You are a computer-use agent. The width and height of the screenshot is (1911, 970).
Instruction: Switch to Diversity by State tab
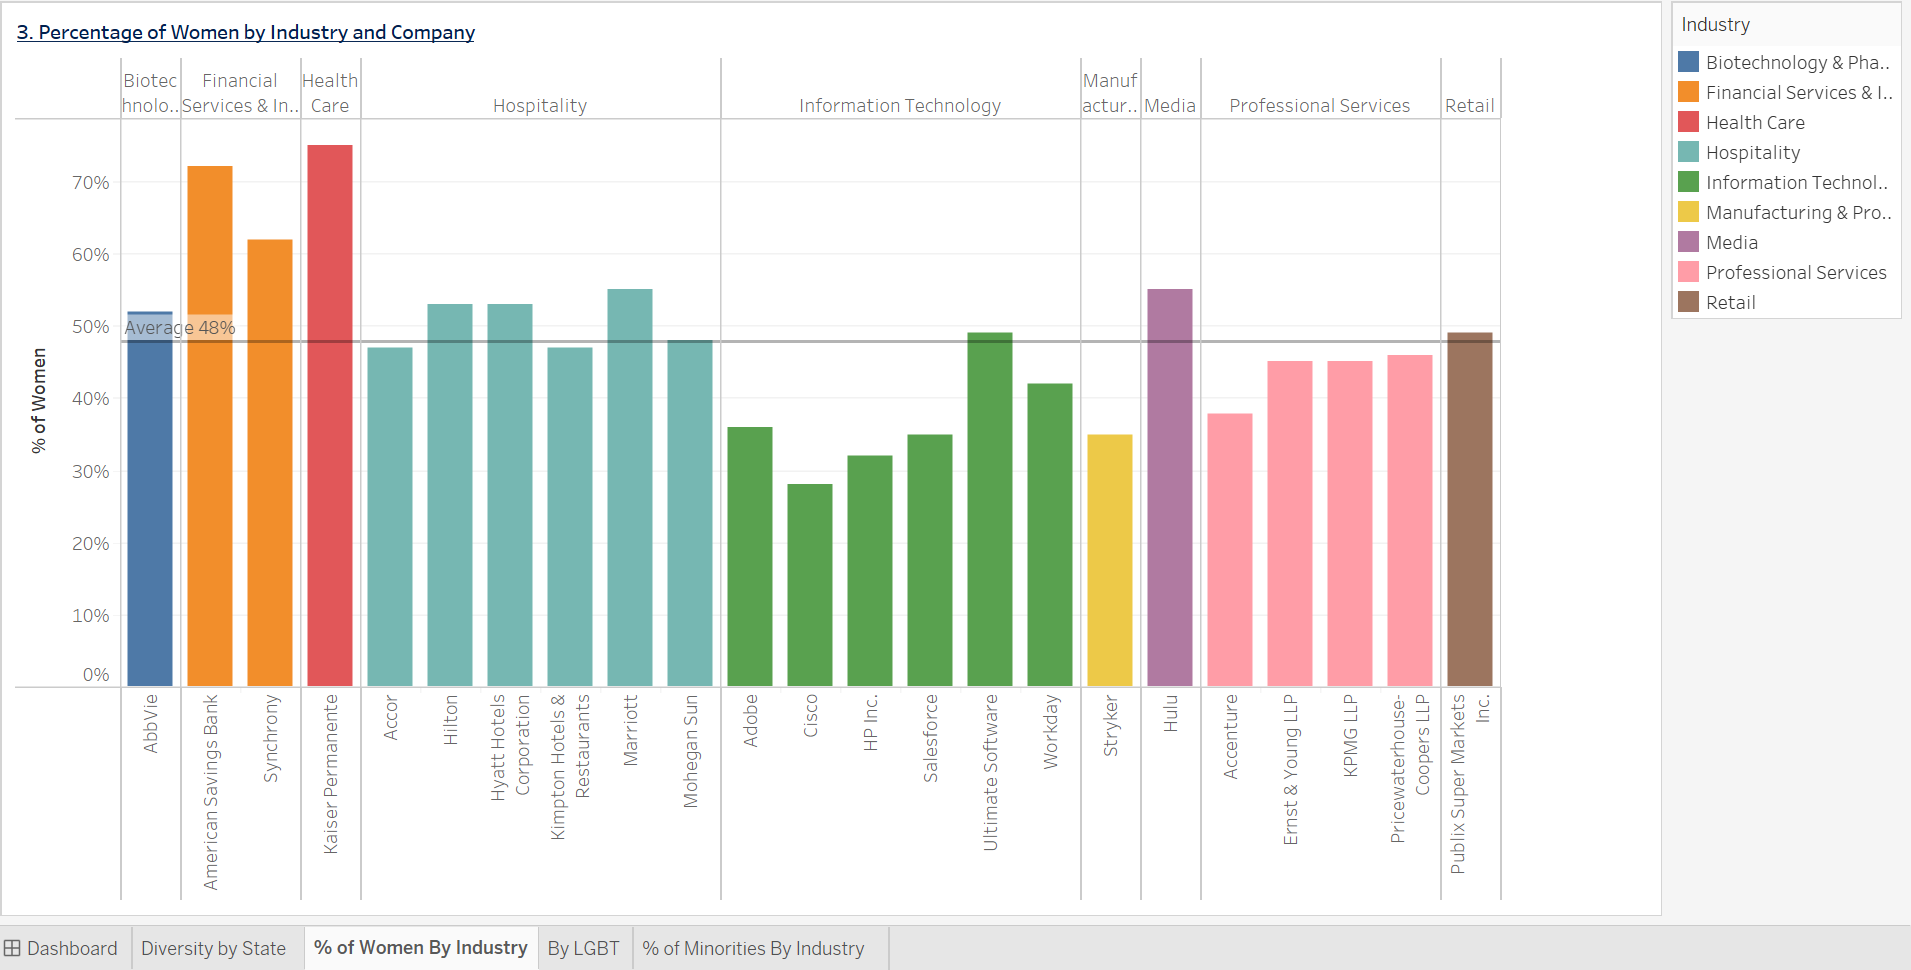point(213,948)
